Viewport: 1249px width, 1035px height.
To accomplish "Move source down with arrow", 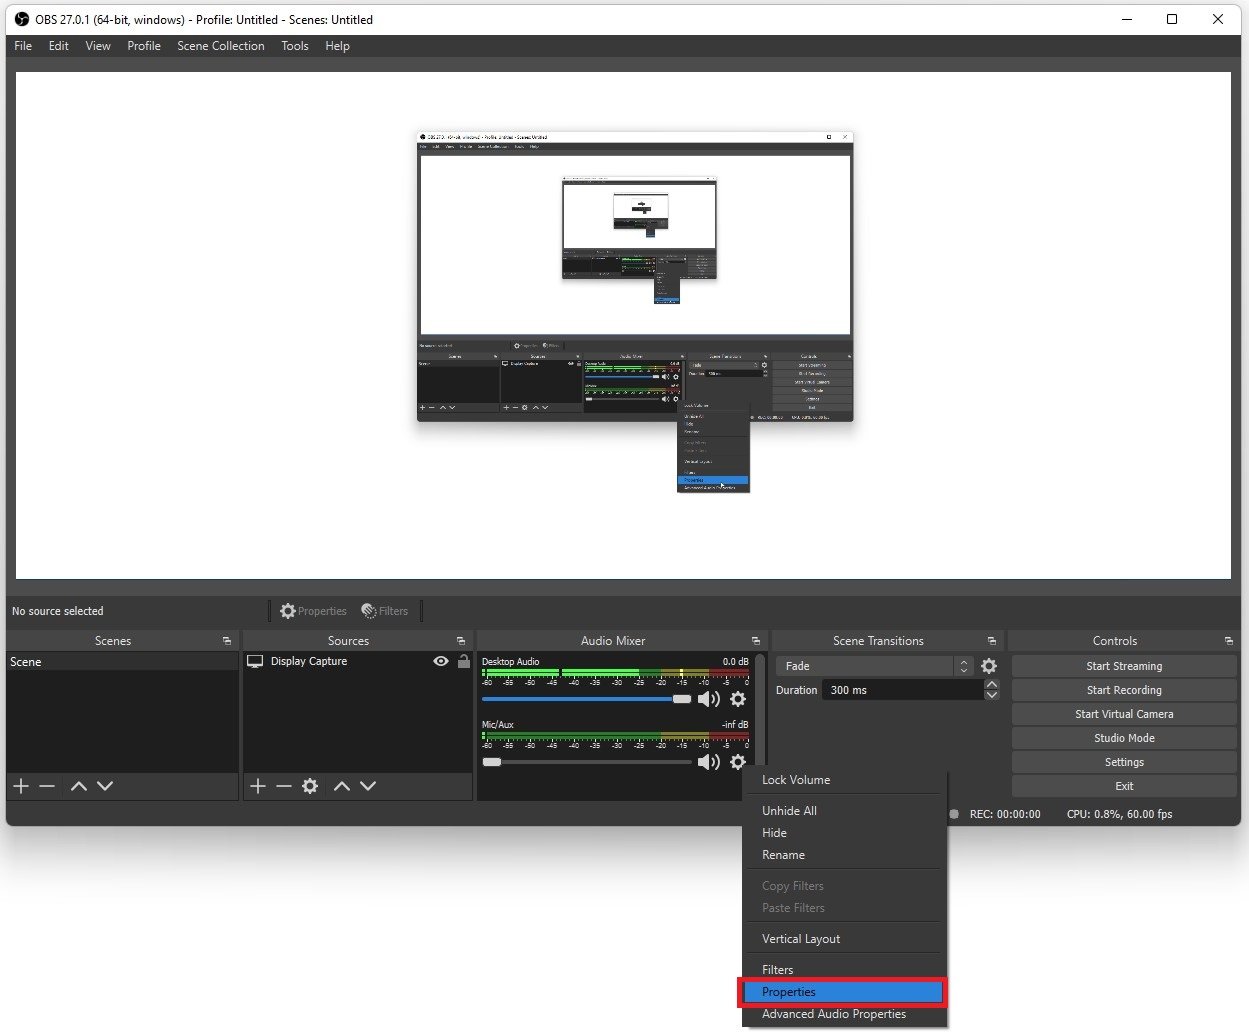I will [368, 786].
